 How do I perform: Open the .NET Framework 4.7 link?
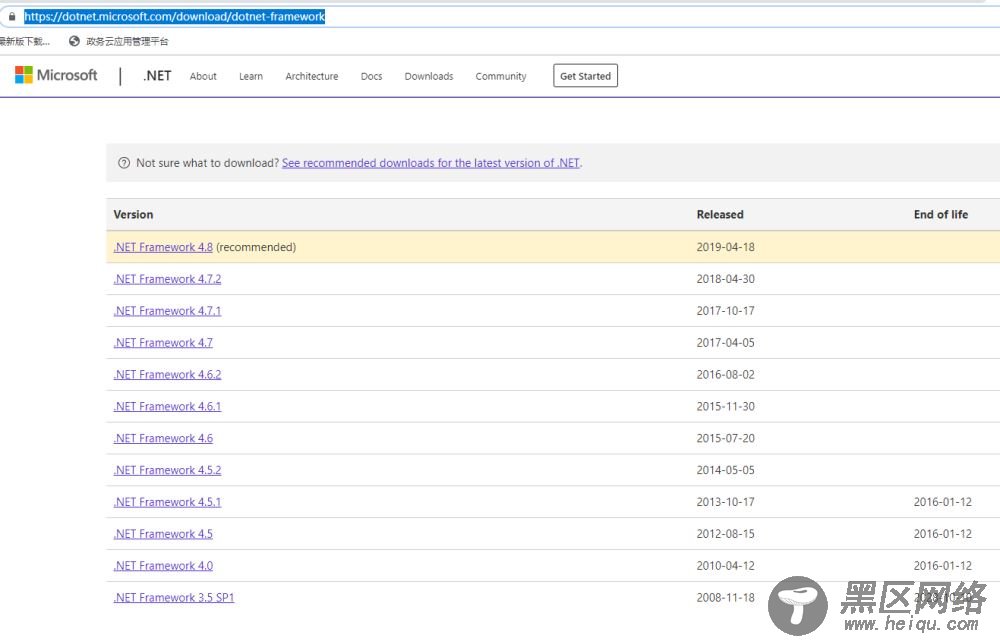tap(163, 343)
